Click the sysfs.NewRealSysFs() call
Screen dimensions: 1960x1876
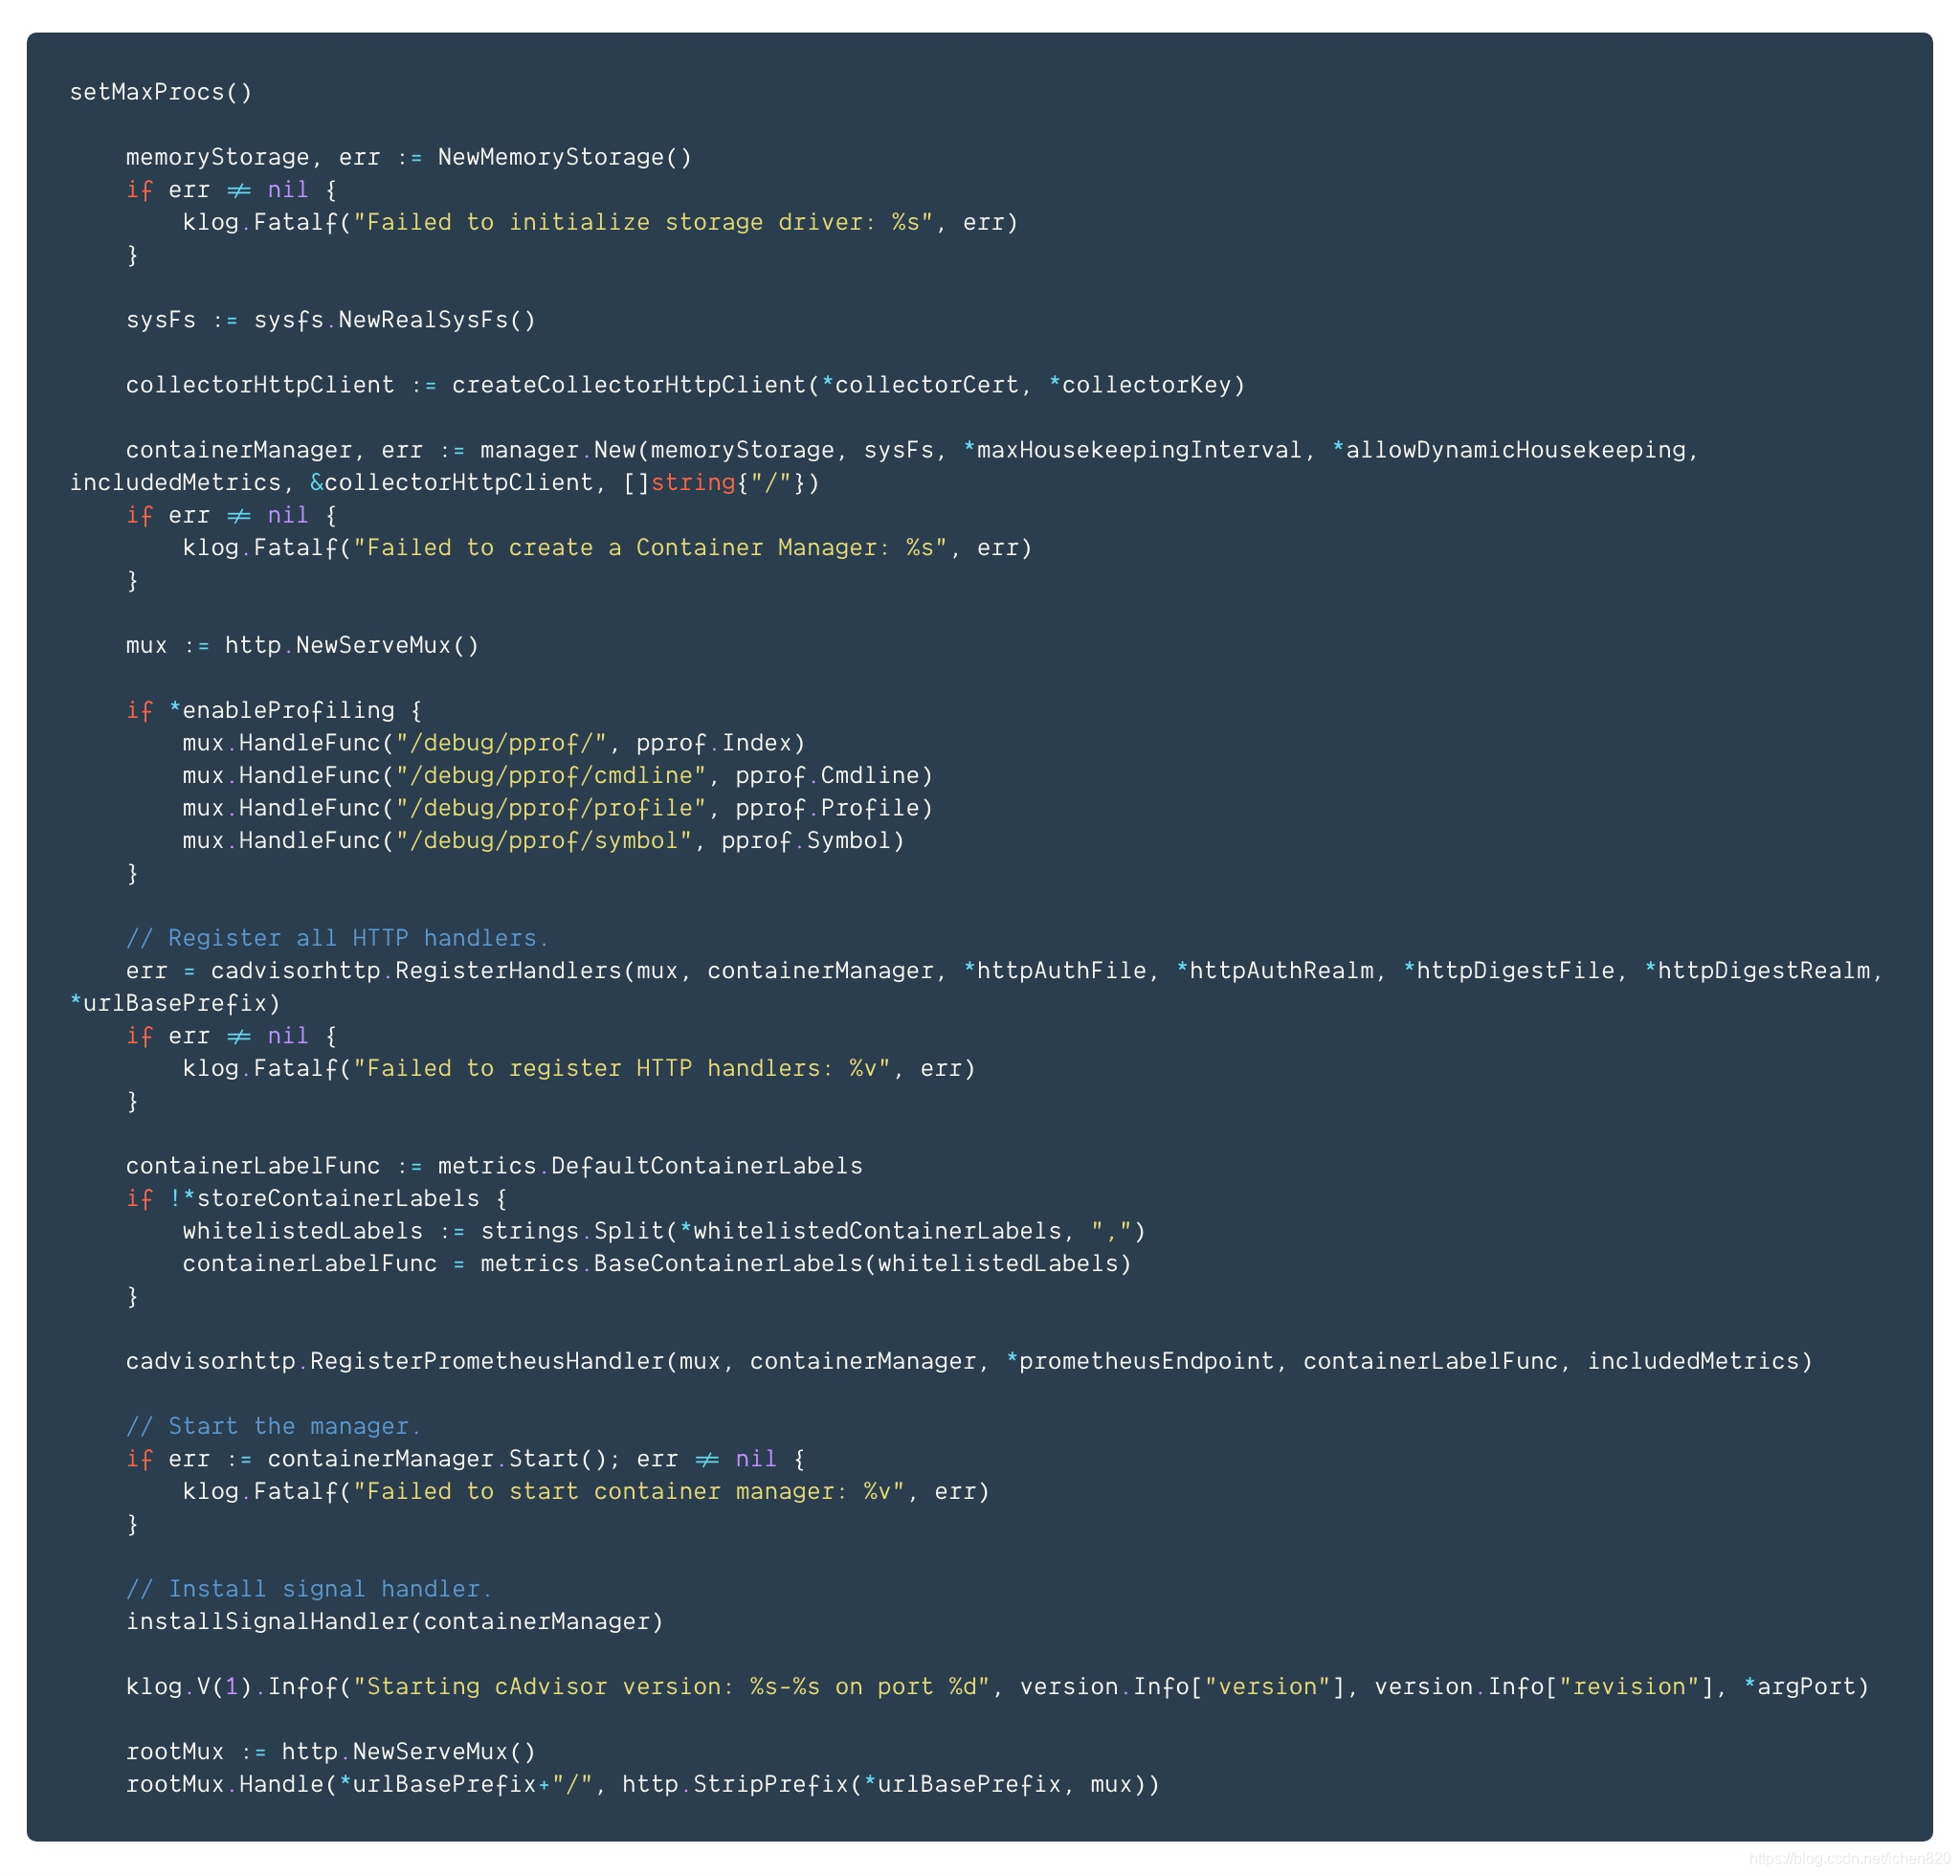[x=395, y=320]
